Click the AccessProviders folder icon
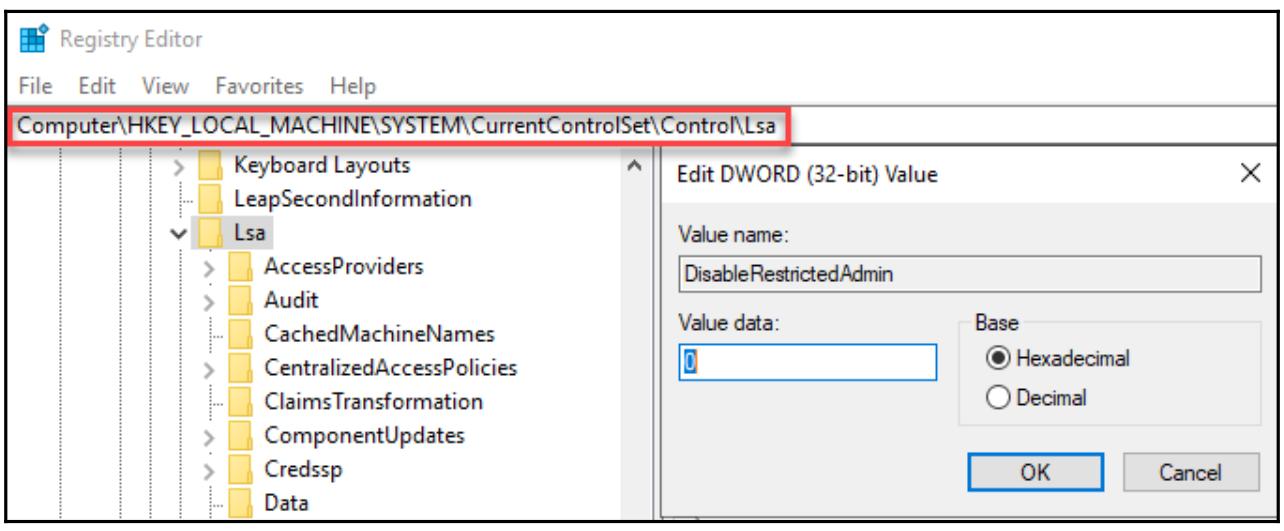This screenshot has width=1284, height=531. (241, 267)
